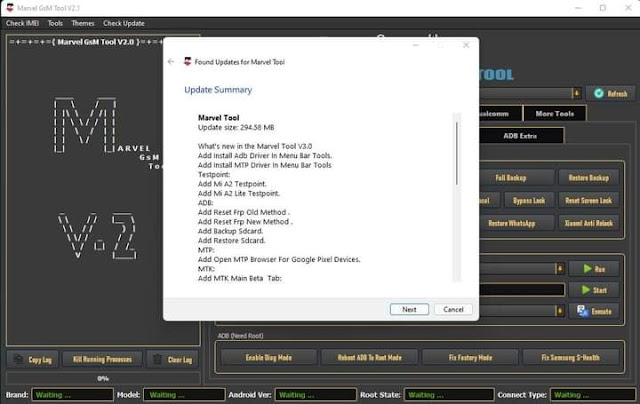
Task: Switch to the More Tools tab
Action: coord(554,114)
